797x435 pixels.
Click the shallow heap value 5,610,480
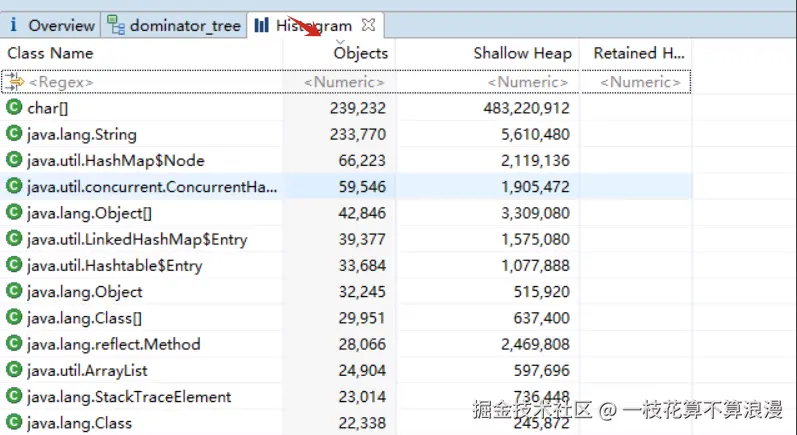tap(535, 134)
